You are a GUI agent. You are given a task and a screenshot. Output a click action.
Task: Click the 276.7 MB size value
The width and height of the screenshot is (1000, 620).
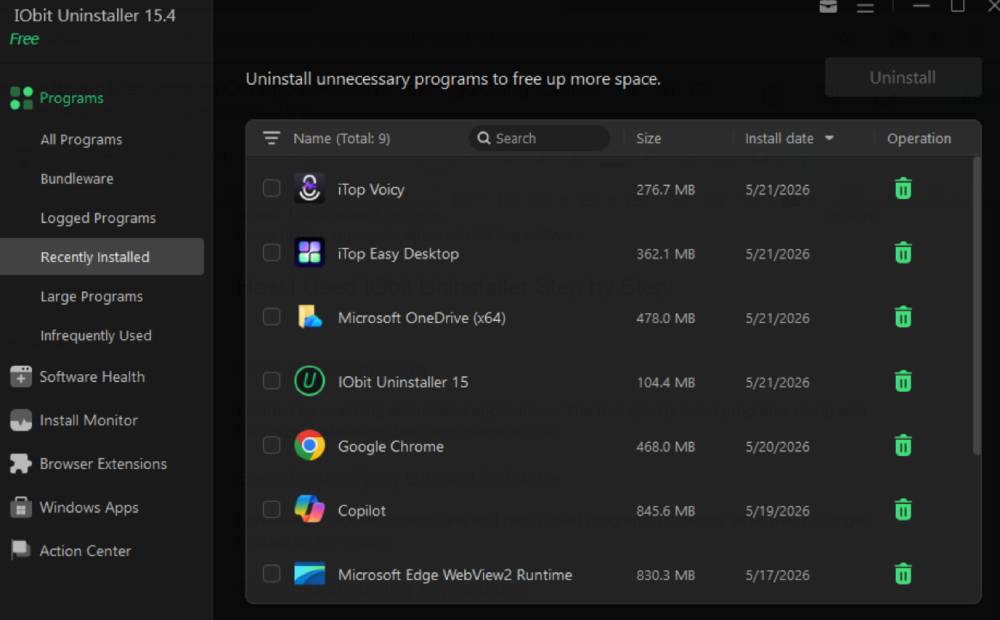point(665,190)
